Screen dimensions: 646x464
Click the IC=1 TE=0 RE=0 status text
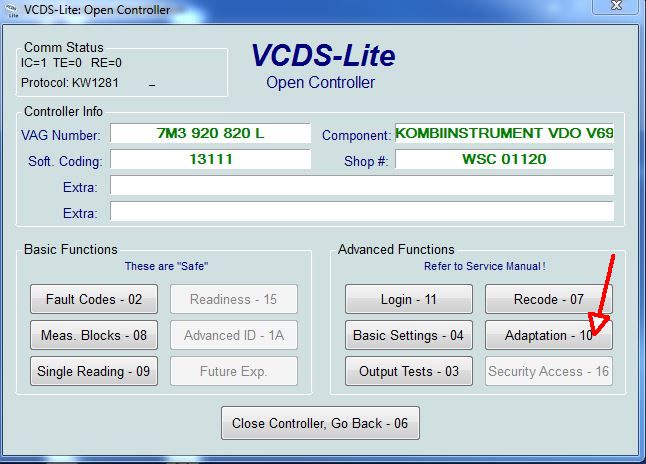(71, 63)
